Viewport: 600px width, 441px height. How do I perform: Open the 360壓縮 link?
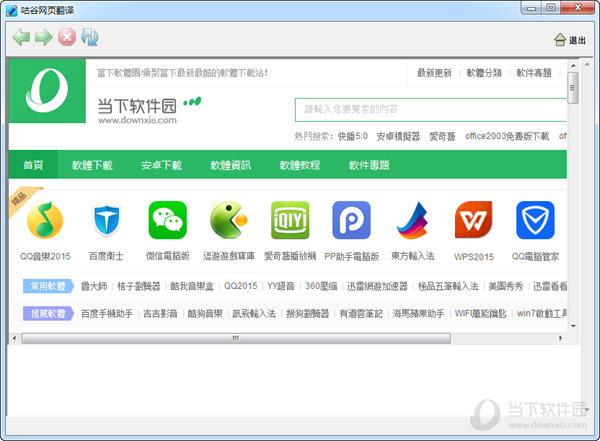tap(321, 286)
